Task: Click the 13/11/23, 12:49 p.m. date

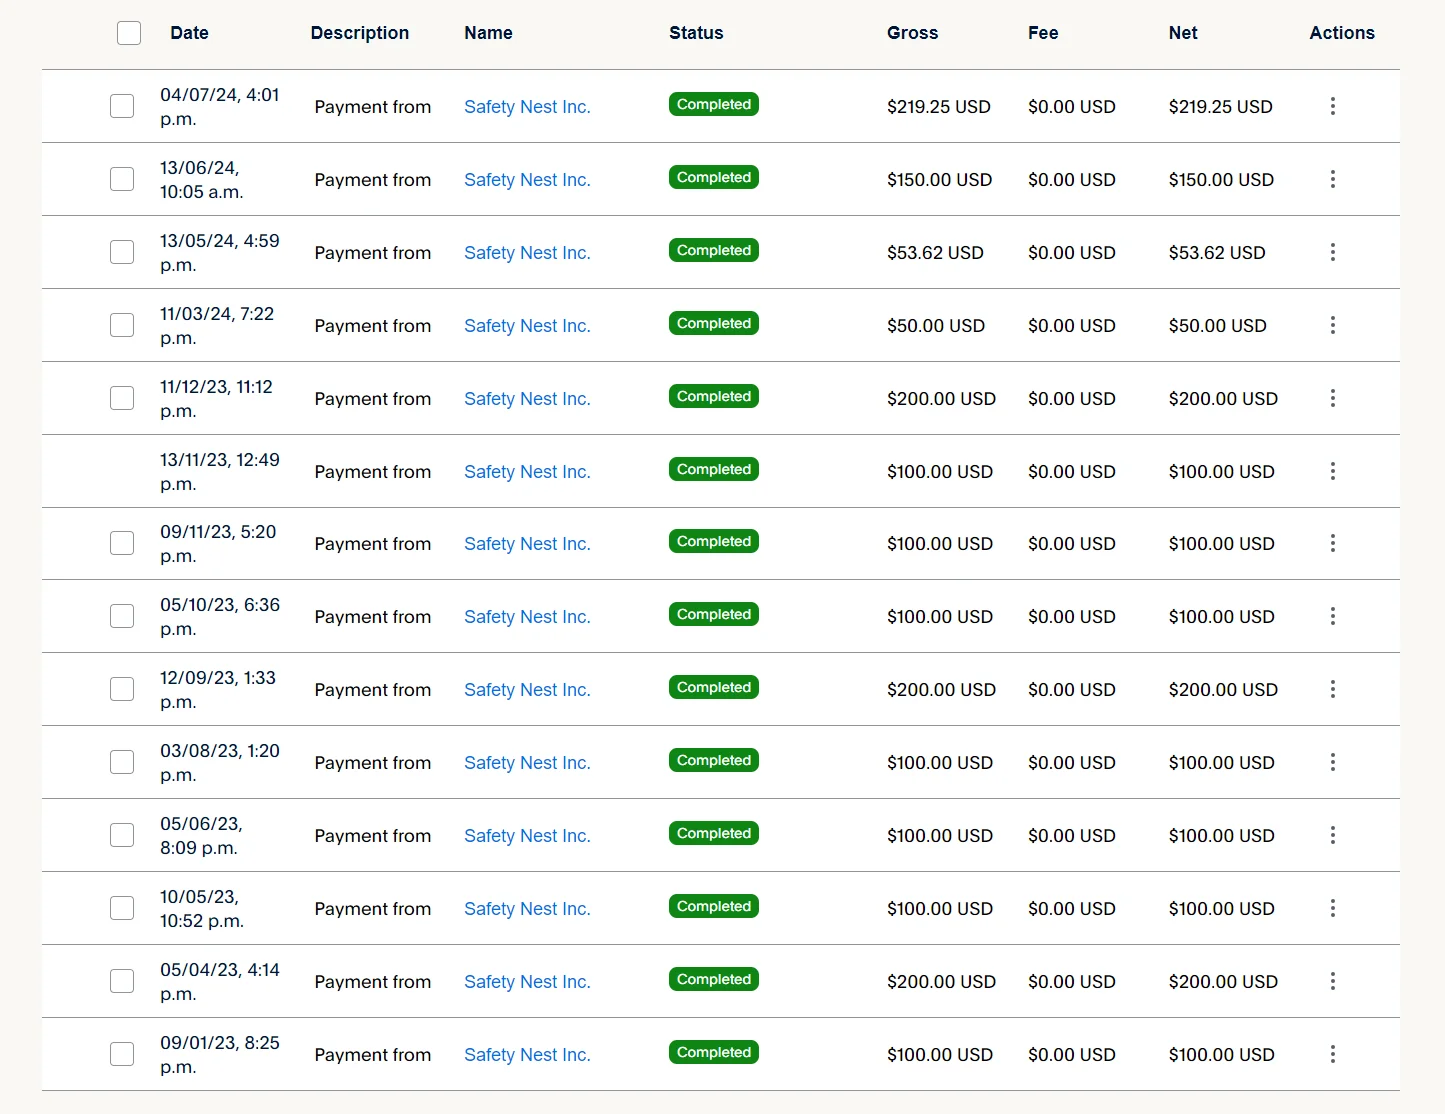Action: tap(220, 472)
